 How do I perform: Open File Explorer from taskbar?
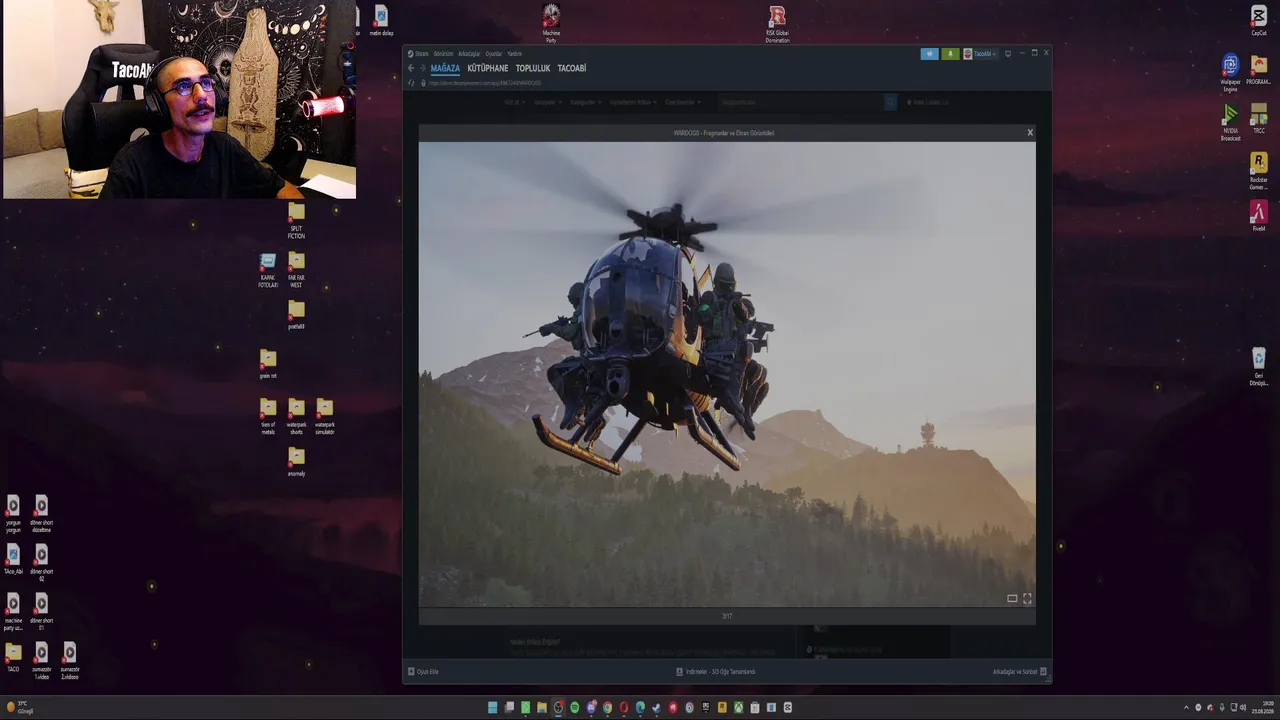[x=542, y=708]
